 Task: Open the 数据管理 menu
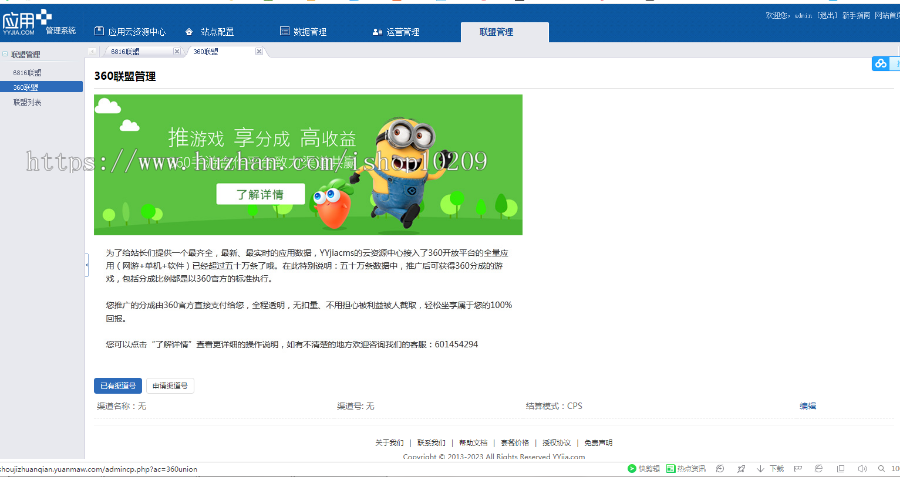(x=303, y=32)
